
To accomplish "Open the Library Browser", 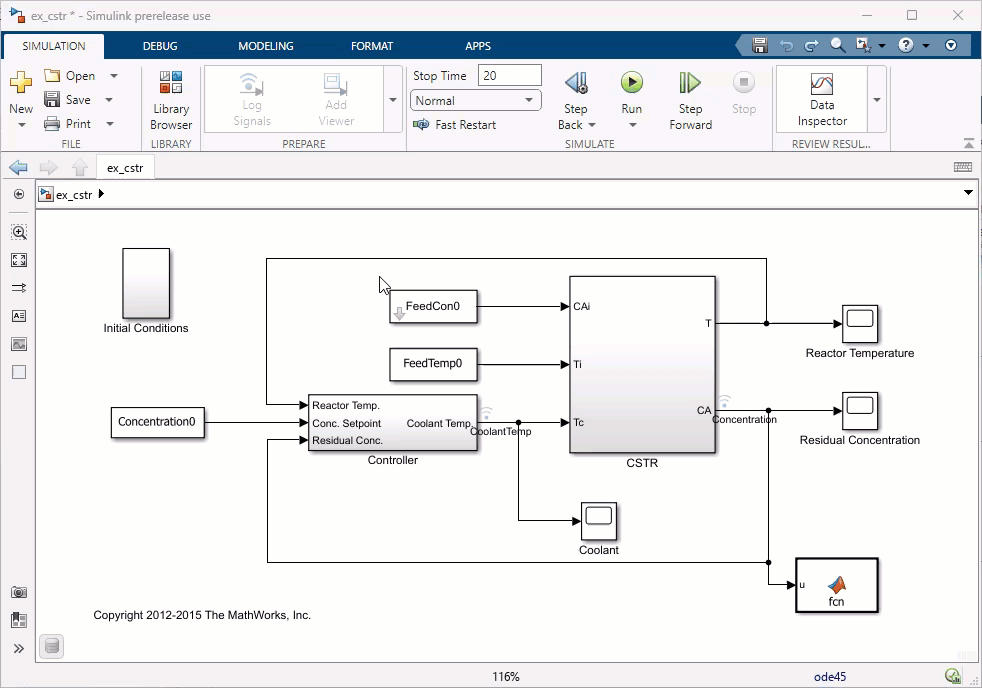I will 171,100.
